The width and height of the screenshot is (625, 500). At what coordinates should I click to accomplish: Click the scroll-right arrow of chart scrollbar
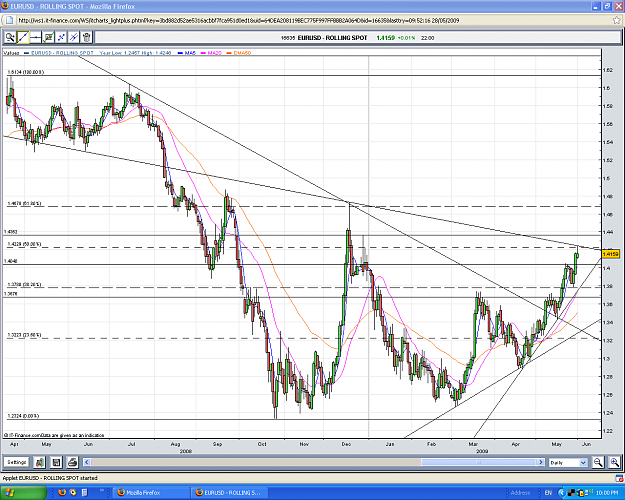click(x=541, y=462)
